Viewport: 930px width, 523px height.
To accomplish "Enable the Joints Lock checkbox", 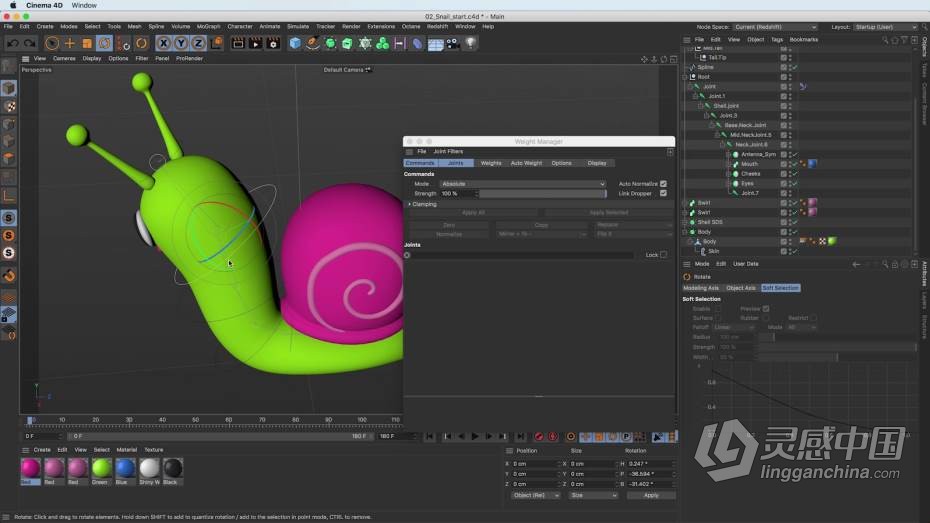I will (x=663, y=255).
